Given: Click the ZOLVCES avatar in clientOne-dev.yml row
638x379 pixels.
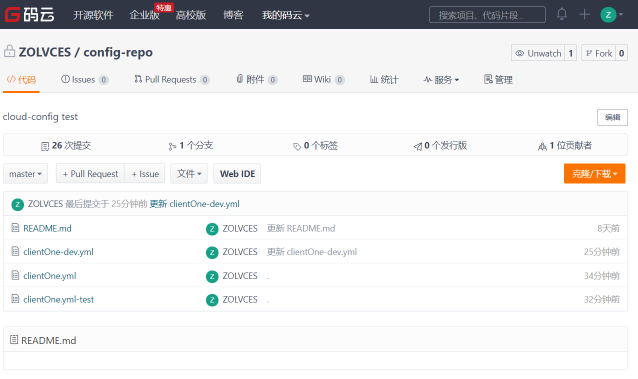Looking at the screenshot, I should point(212,252).
